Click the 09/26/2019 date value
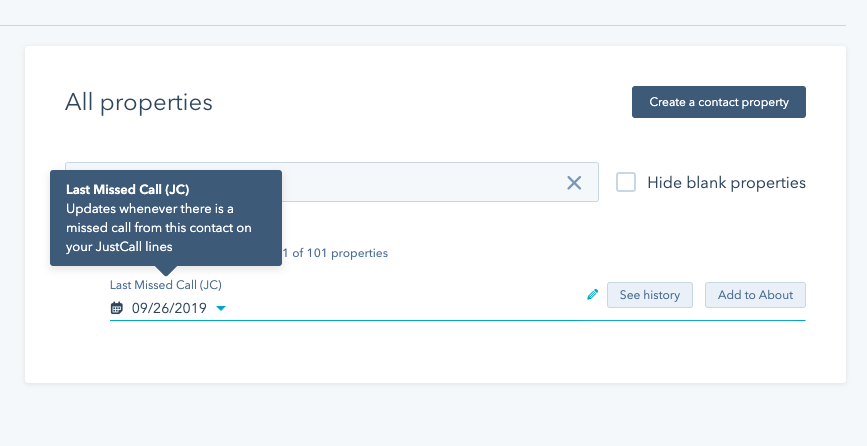This screenshot has height=446, width=867. (x=169, y=308)
